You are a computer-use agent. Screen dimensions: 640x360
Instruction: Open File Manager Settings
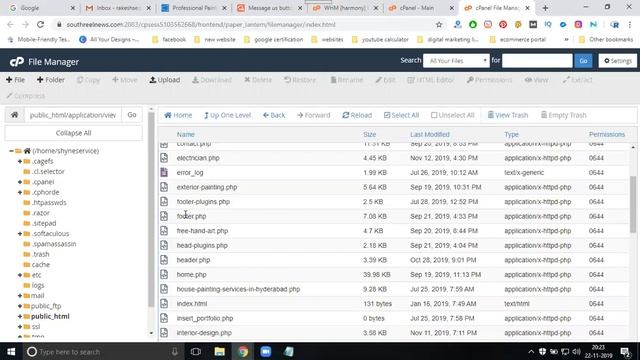618,61
